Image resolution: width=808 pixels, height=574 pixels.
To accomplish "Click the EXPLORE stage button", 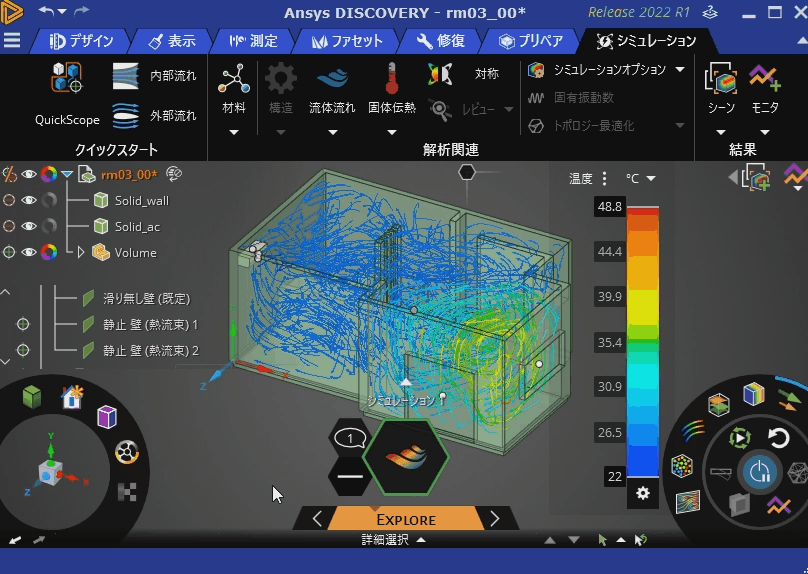I will (x=406, y=519).
